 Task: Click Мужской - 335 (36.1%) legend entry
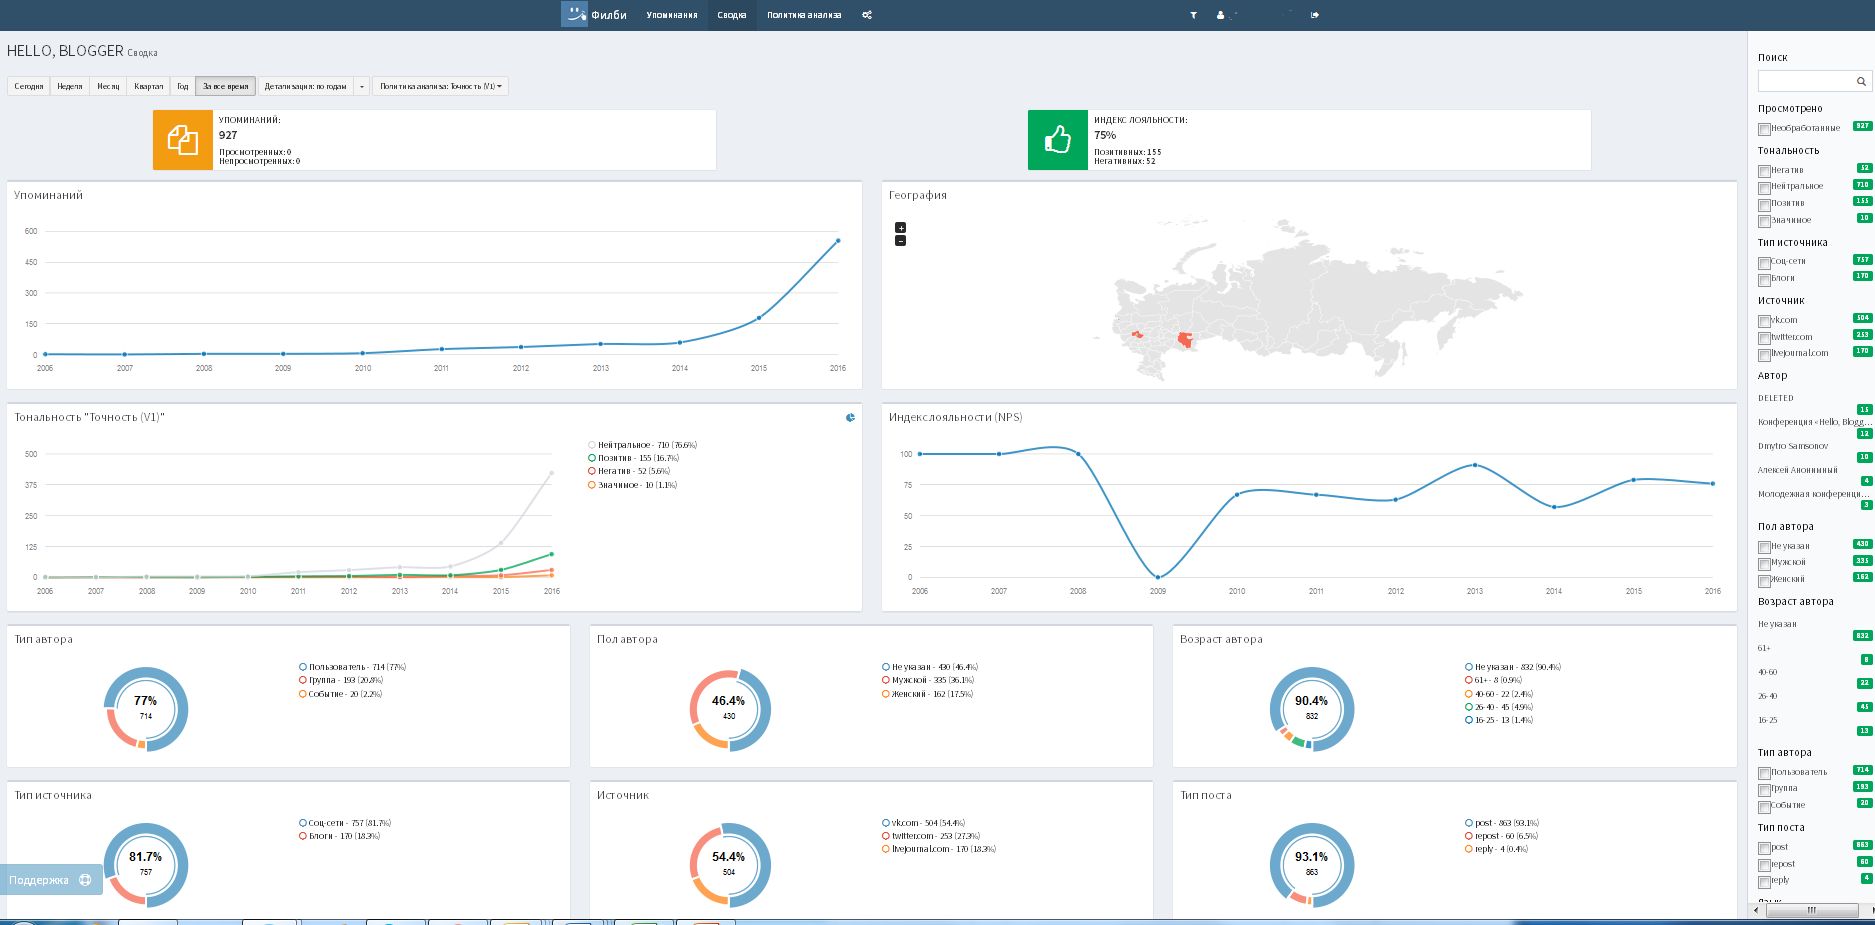(927, 680)
